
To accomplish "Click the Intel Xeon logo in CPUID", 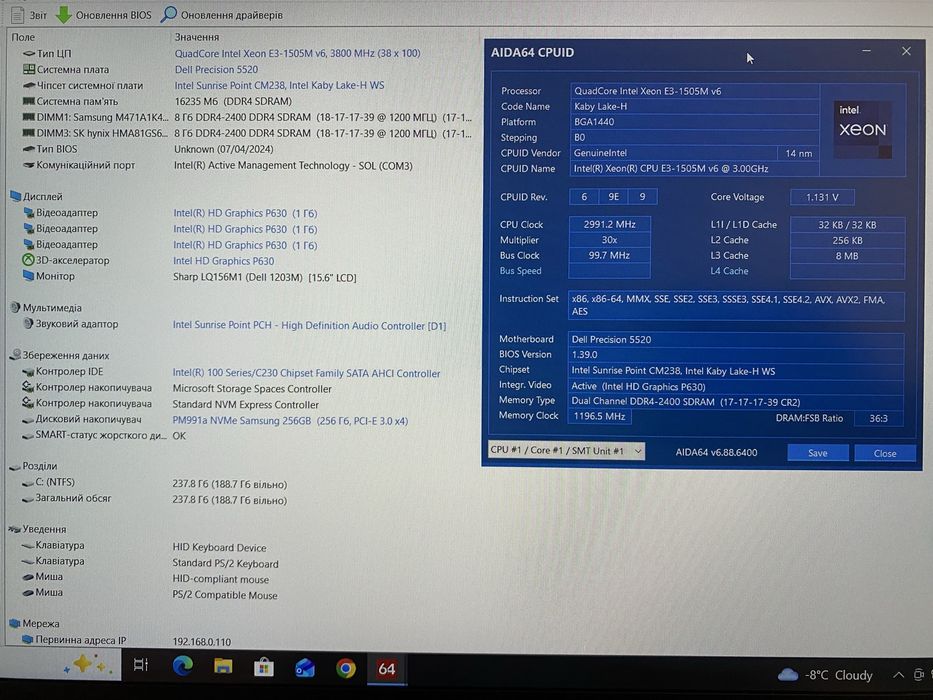I will tap(863, 129).
